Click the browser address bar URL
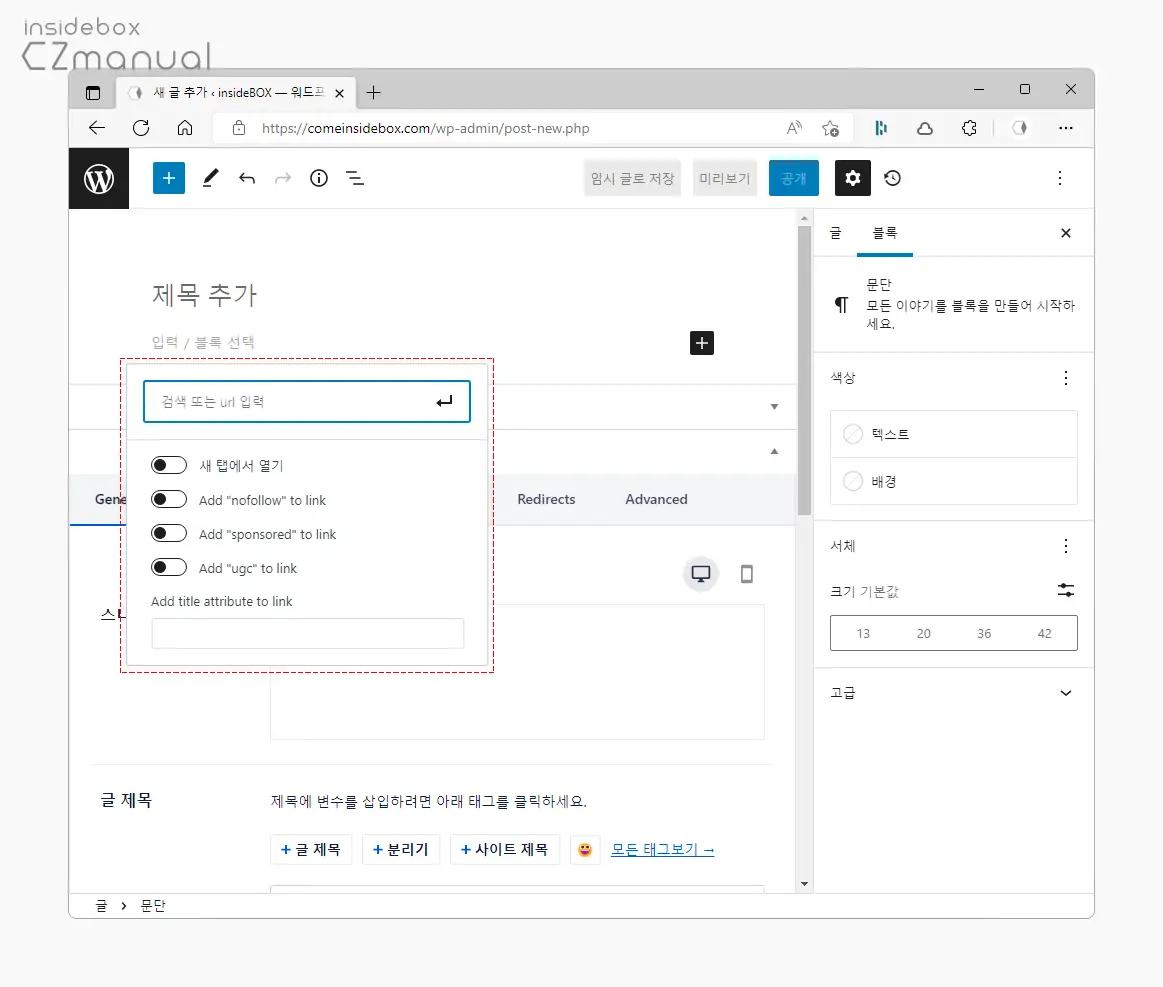The width and height of the screenshot is (1163, 987). (426, 128)
